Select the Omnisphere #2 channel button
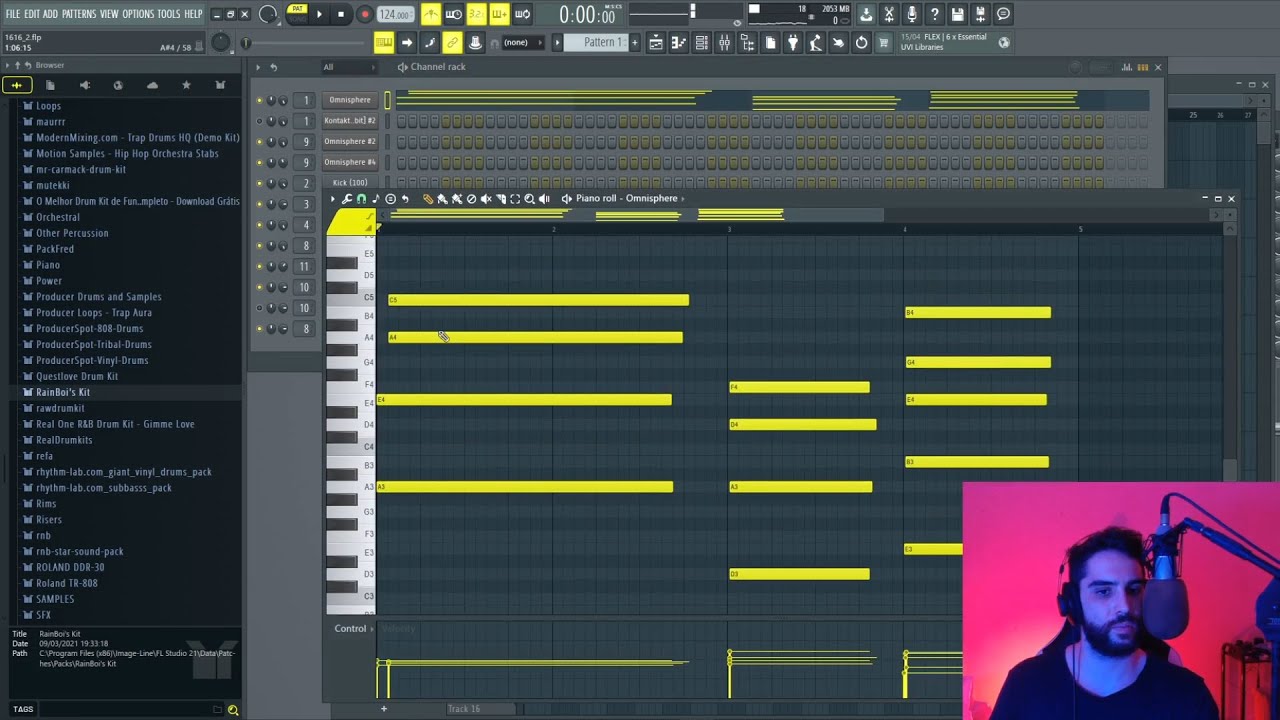Viewport: 1280px width, 720px height. pos(350,142)
